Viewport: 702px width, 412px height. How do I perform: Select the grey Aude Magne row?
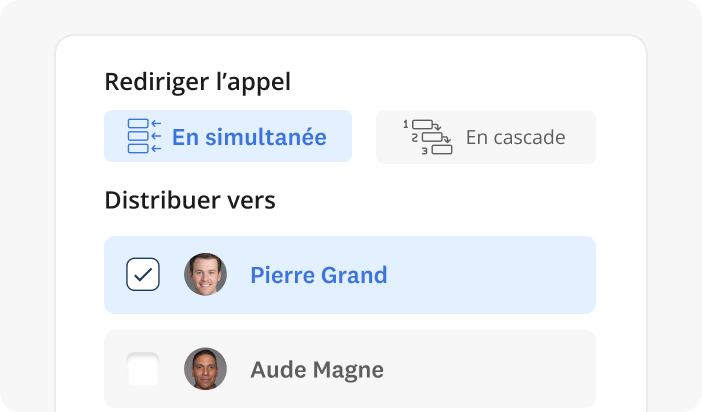tap(480, 369)
